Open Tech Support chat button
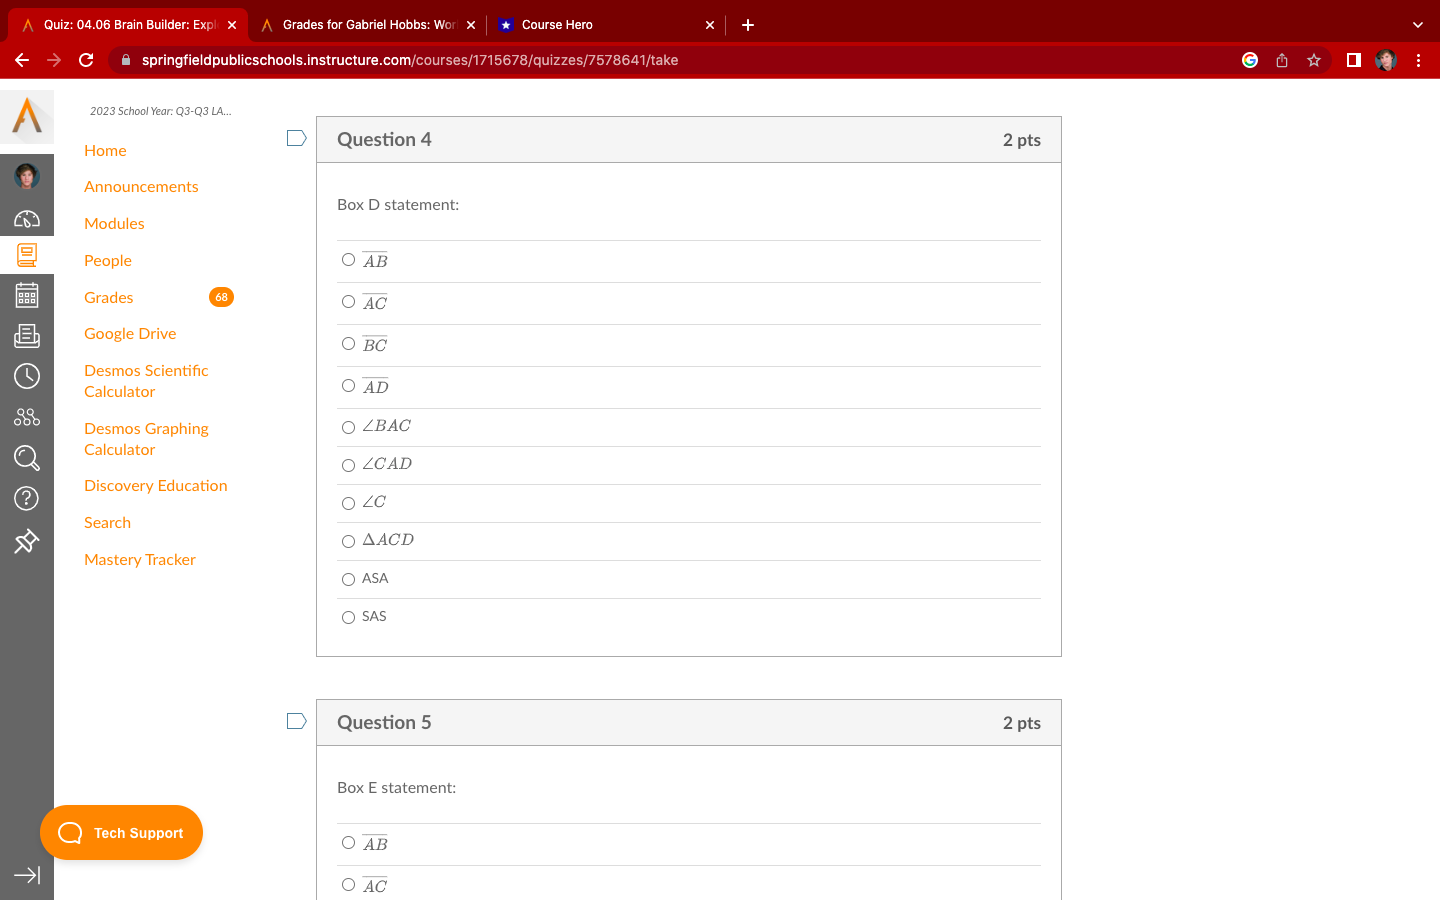This screenshot has height=900, width=1440. 121,833
